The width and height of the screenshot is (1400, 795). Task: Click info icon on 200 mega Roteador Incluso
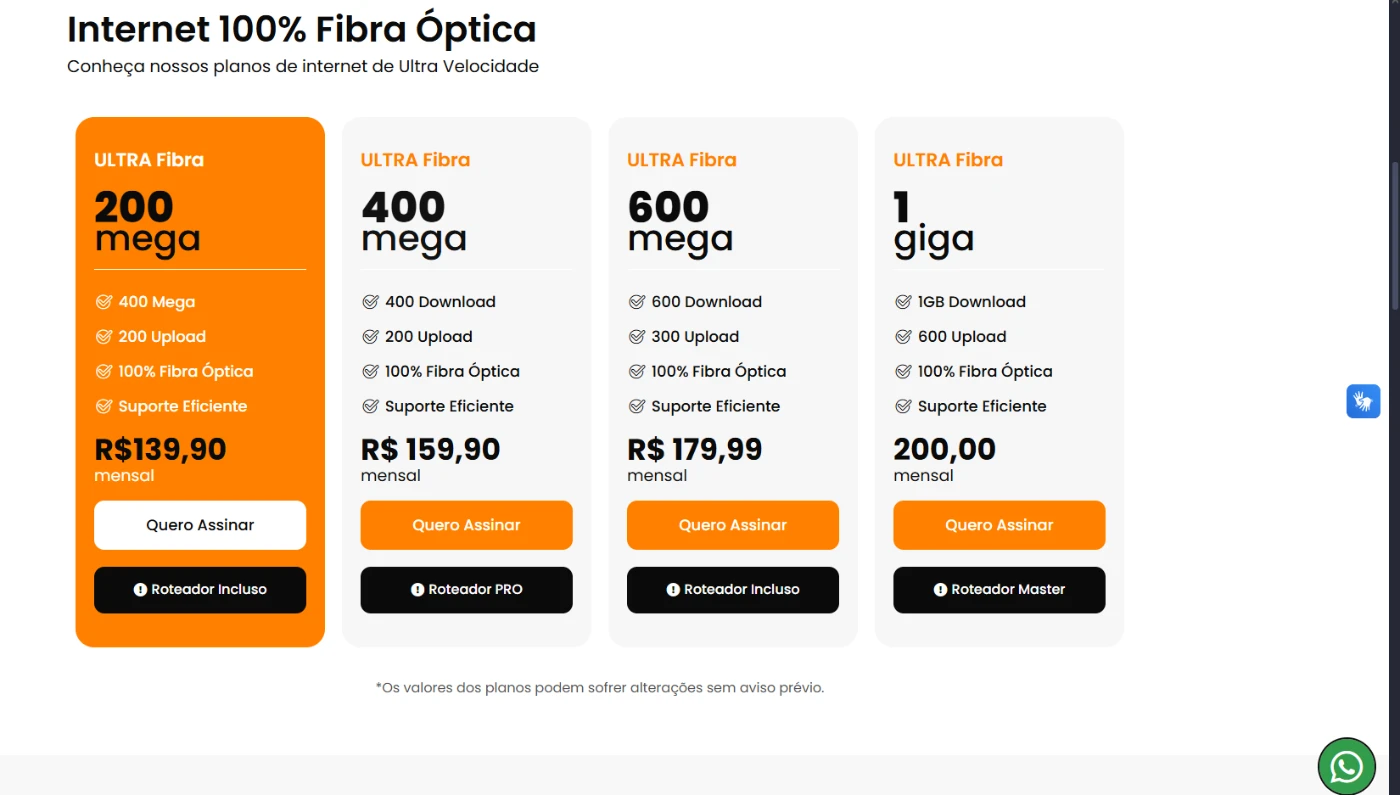[141, 590]
